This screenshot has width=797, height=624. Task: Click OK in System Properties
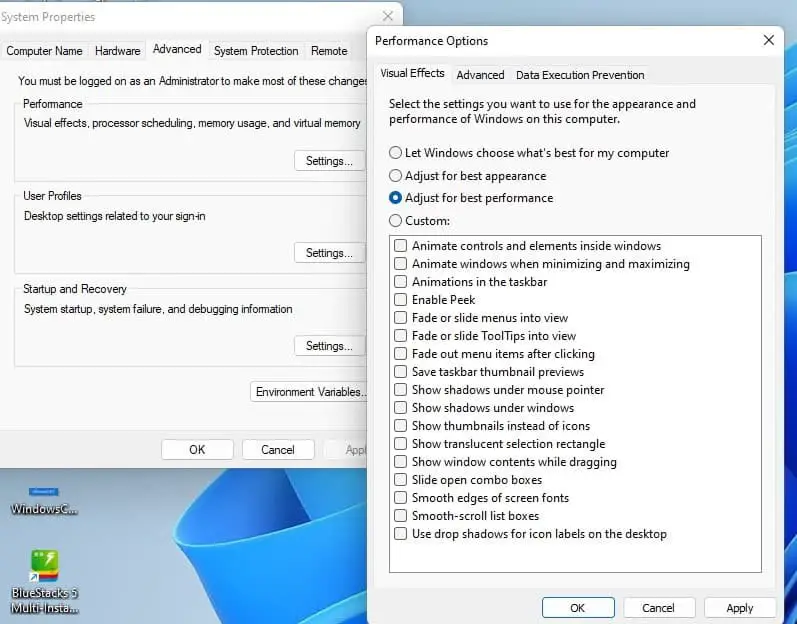pyautogui.click(x=197, y=450)
